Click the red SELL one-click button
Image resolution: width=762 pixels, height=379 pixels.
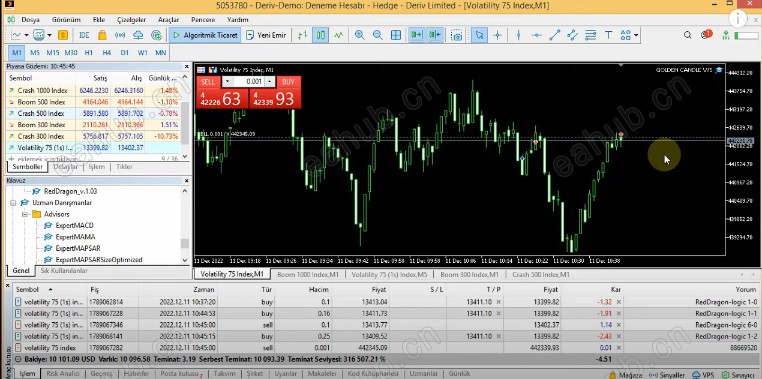208,82
